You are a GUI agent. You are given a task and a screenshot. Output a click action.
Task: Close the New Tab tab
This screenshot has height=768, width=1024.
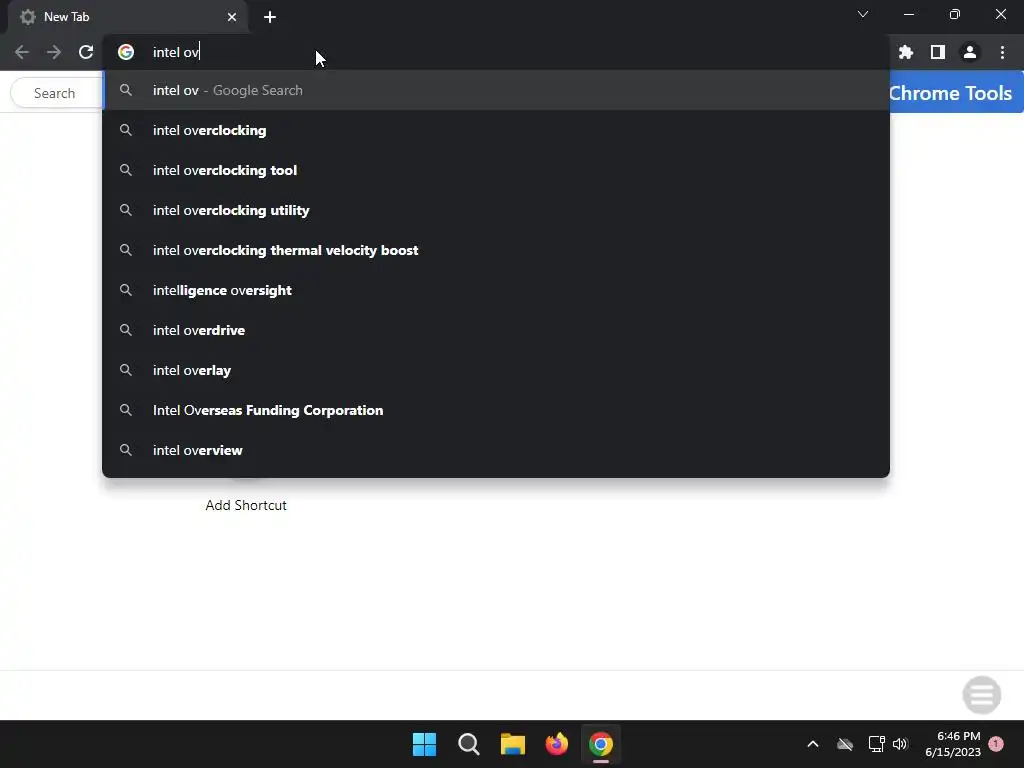pos(232,17)
